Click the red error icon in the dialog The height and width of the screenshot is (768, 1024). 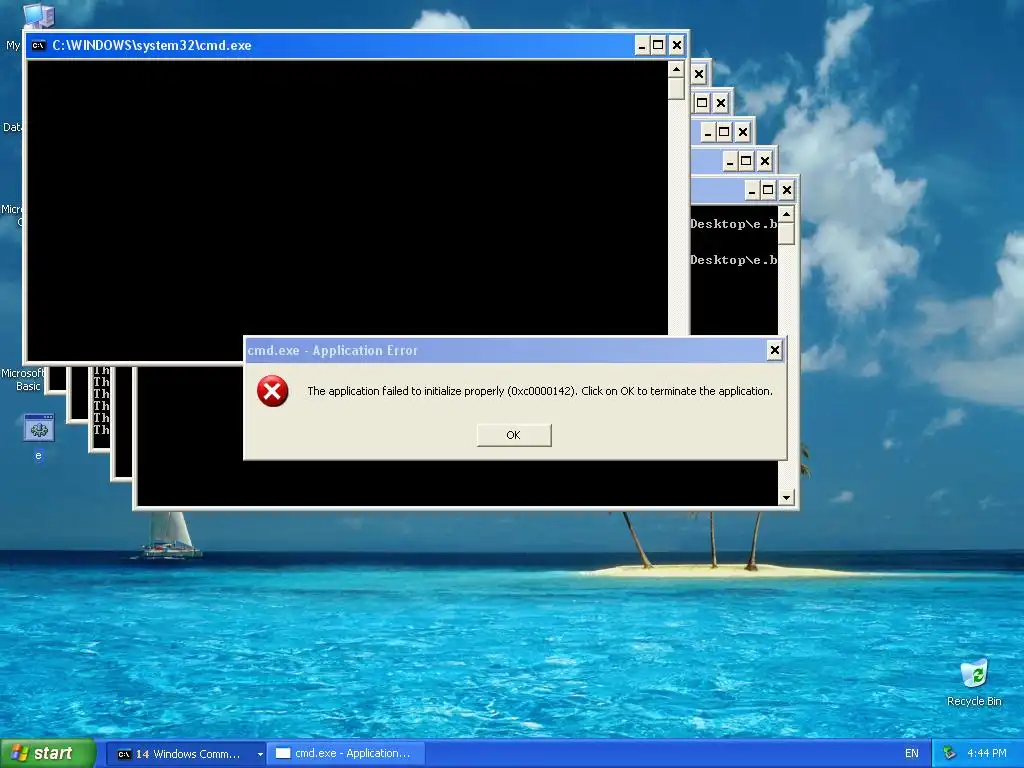point(272,391)
